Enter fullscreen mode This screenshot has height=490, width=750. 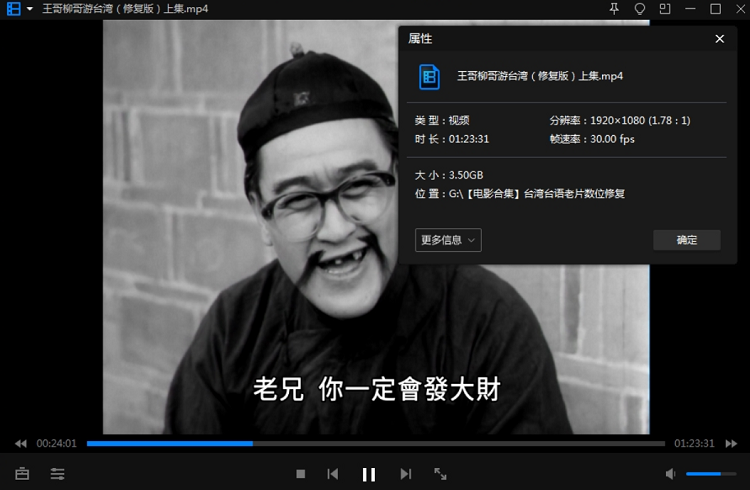pyautogui.click(x=440, y=474)
